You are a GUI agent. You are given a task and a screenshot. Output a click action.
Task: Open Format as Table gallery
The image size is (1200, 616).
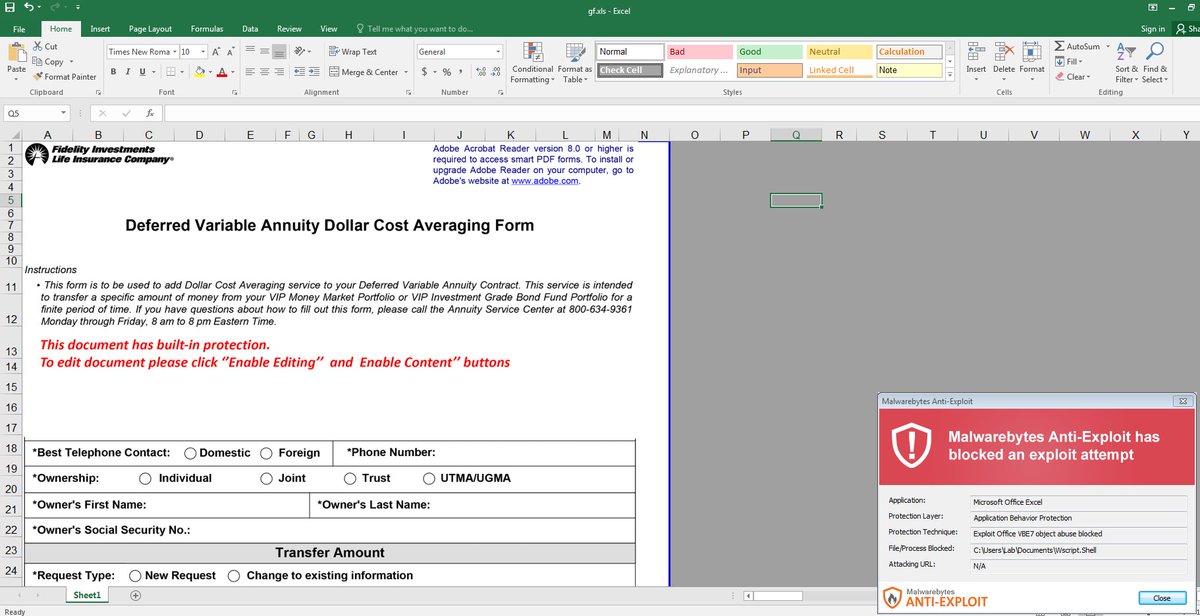pos(575,63)
